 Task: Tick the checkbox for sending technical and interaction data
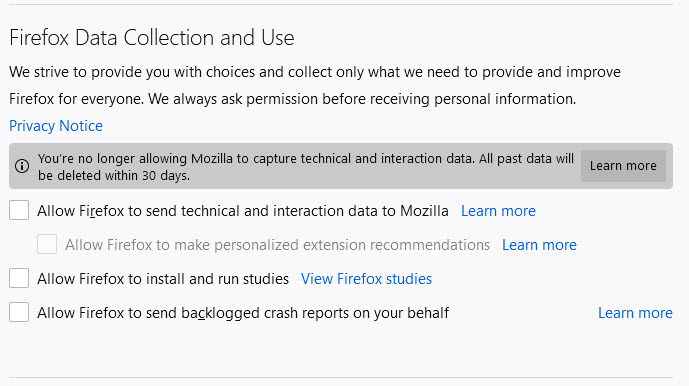tap(19, 210)
